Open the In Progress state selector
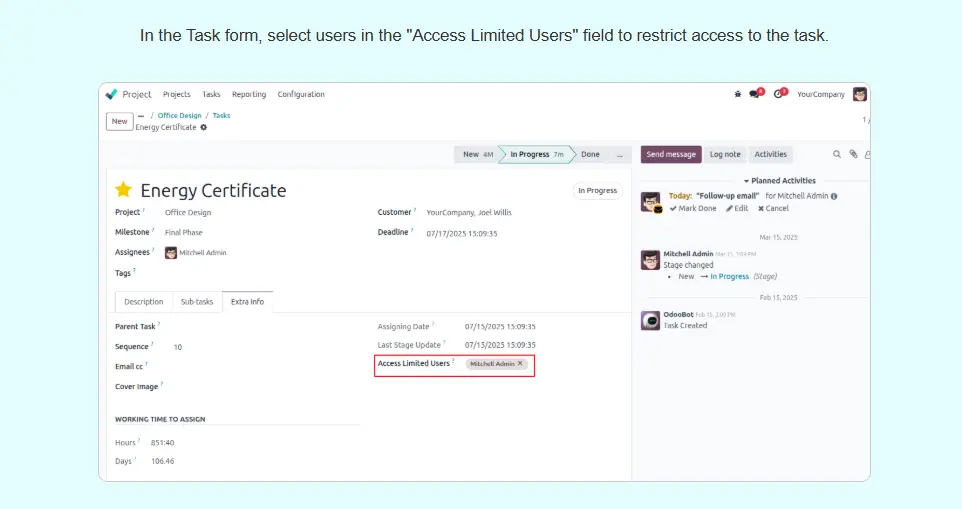962x509 pixels. click(597, 190)
